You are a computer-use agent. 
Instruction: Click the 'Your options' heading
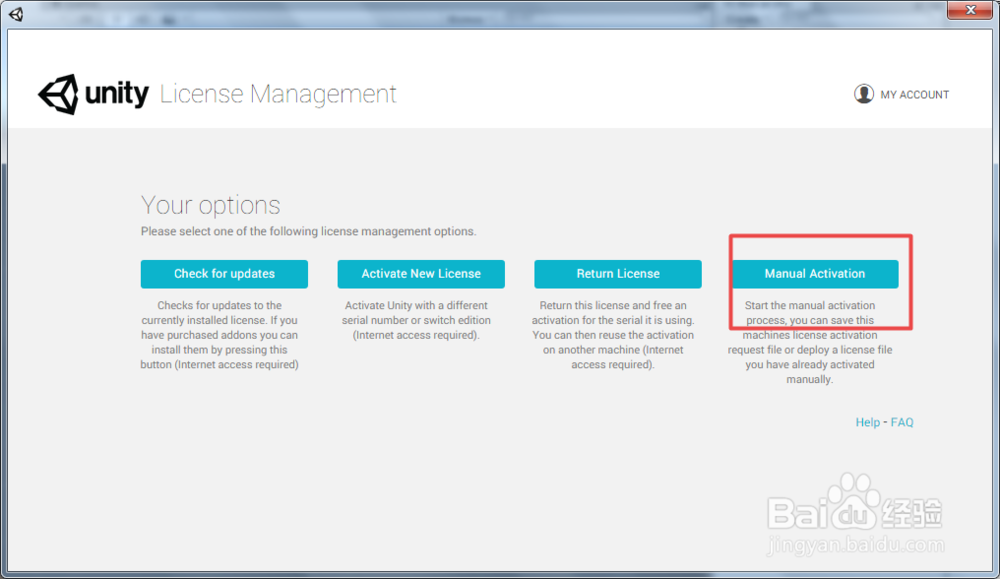pyautogui.click(x=210, y=205)
